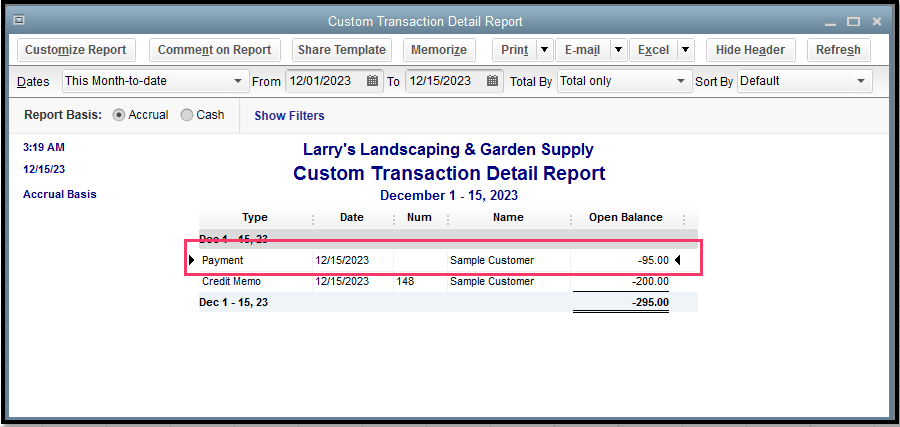This screenshot has width=900, height=427.
Task: Click the Credit Memo row date 12/15/2023
Action: pyautogui.click(x=342, y=282)
